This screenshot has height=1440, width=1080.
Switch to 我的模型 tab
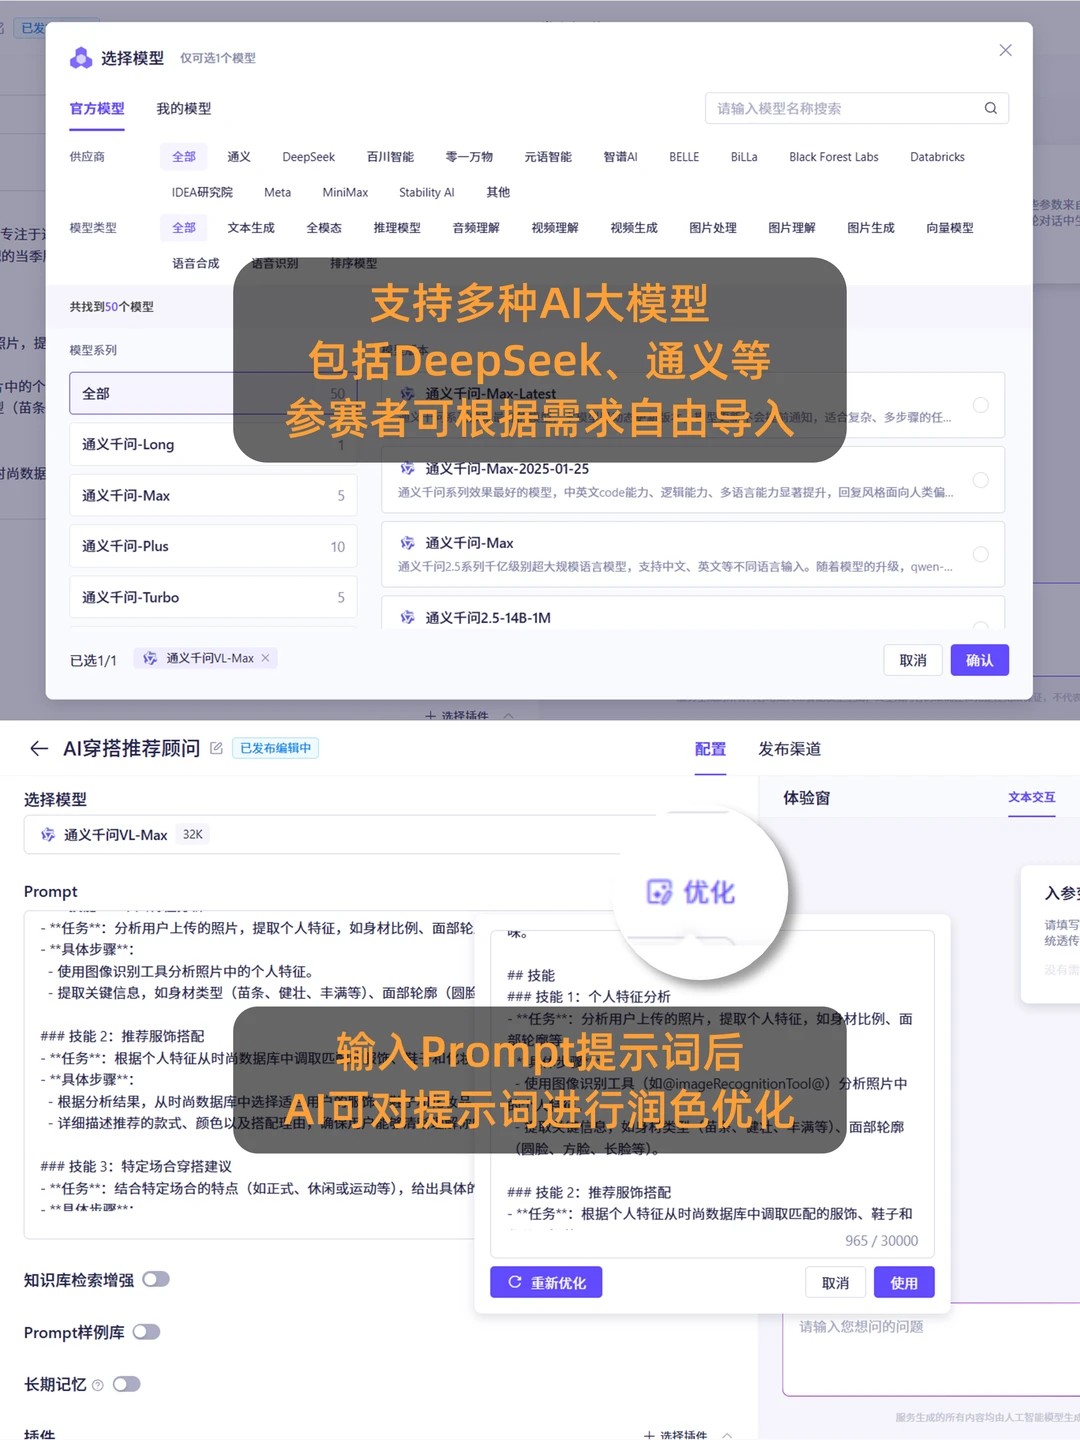(184, 108)
